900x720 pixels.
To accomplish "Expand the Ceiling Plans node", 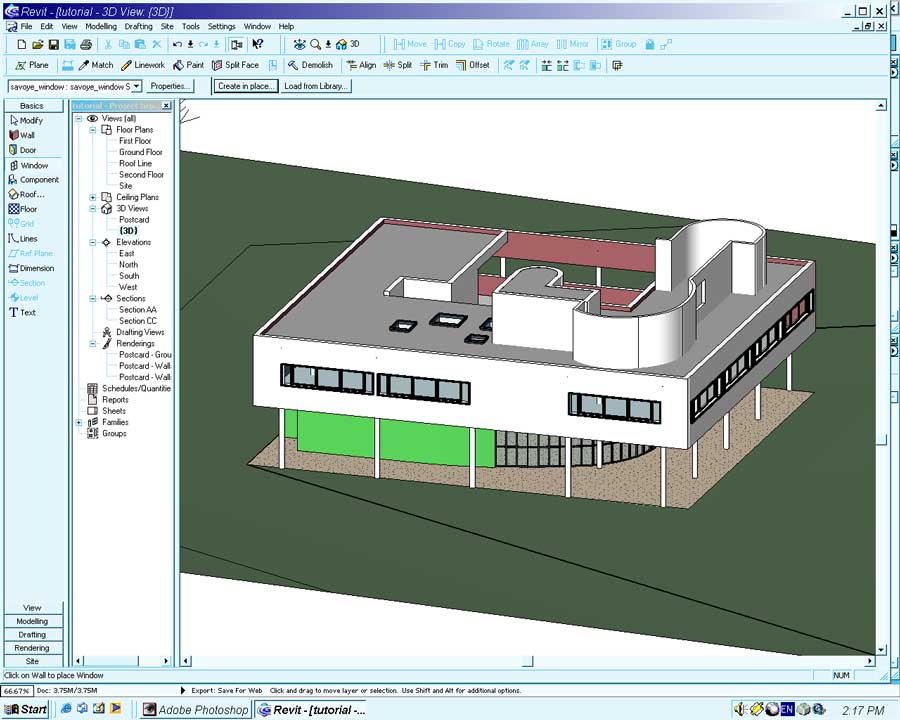I will pos(92,197).
